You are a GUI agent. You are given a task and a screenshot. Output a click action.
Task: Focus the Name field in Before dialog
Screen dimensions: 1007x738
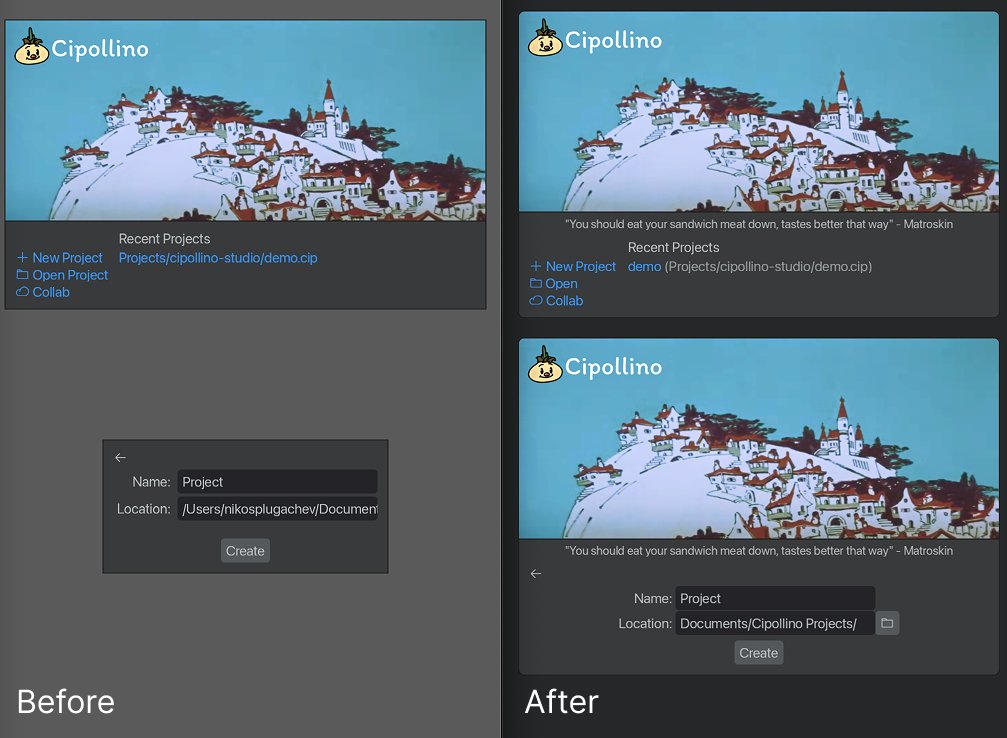pyautogui.click(x=277, y=482)
